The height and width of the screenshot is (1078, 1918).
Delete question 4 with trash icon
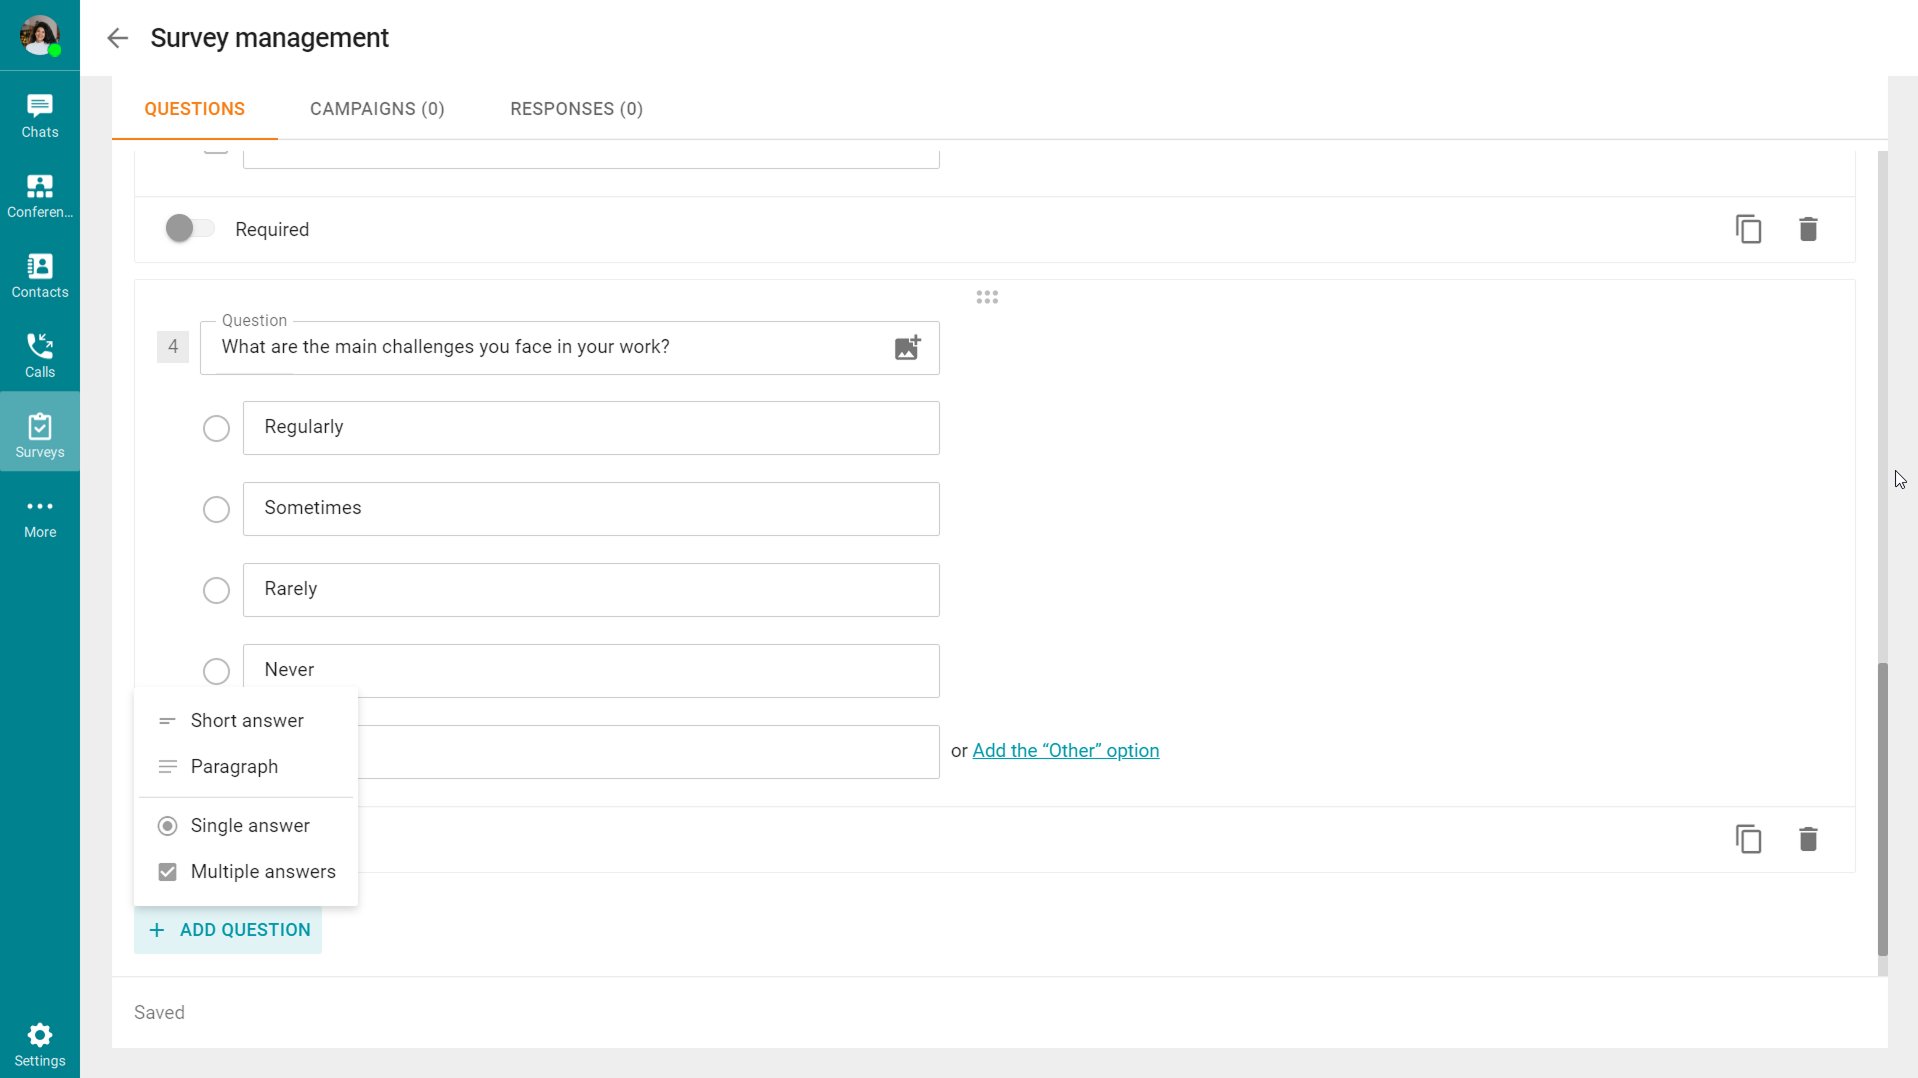pyautogui.click(x=1807, y=839)
